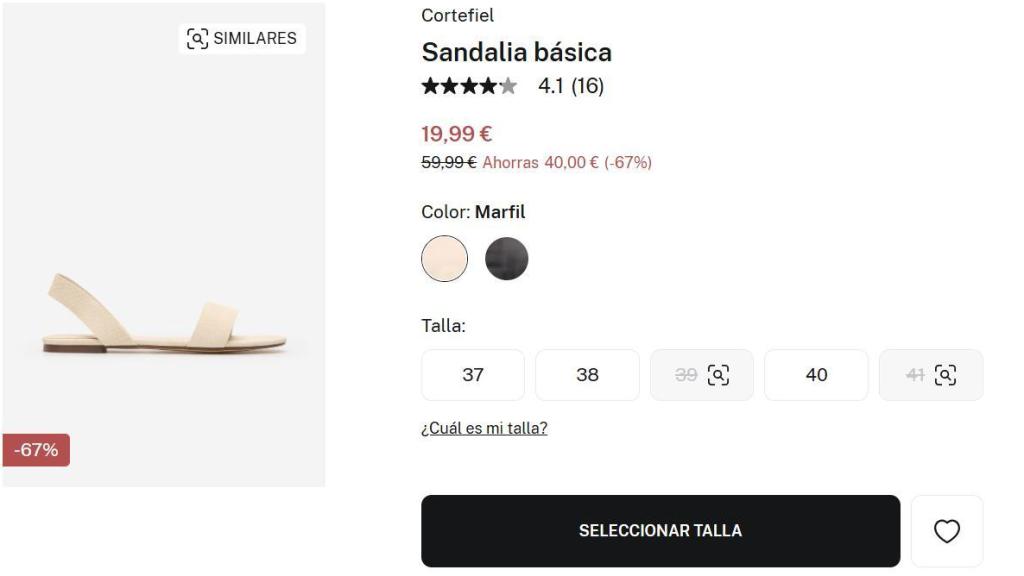Select the Marfil color swatch
Screen dimensions: 1024x576
pyautogui.click(x=444, y=258)
